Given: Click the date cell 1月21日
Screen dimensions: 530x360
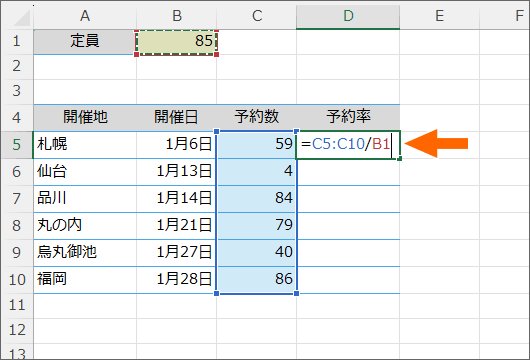Looking at the screenshot, I should [x=176, y=226].
